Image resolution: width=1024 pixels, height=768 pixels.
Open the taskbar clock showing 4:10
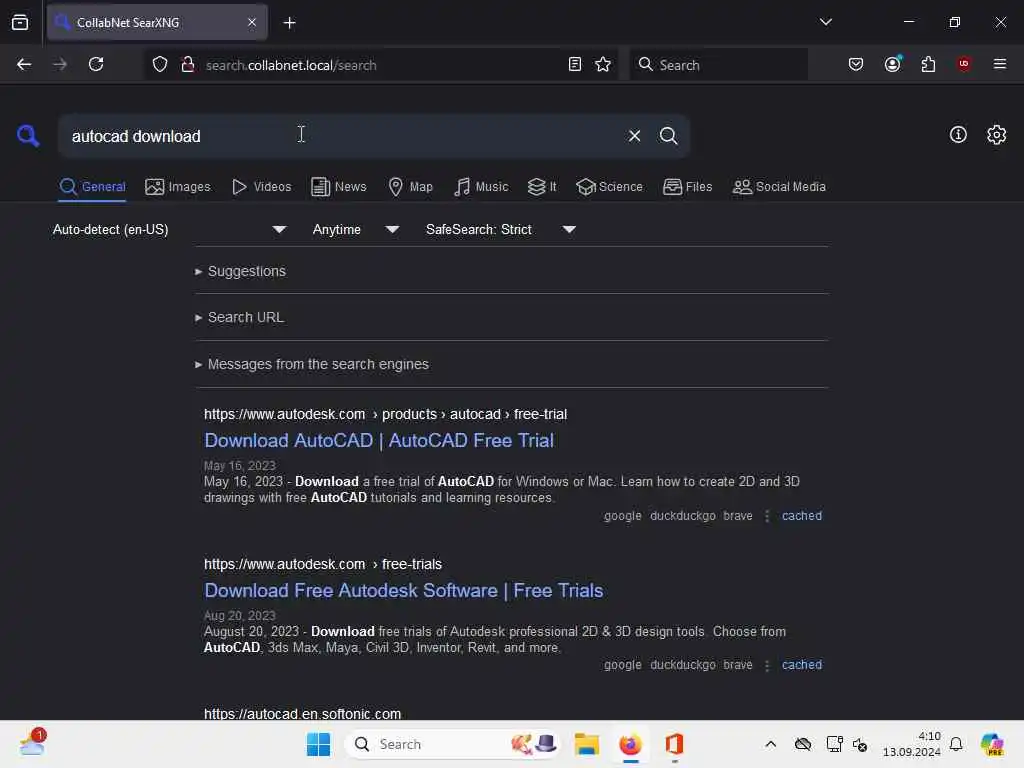912,744
